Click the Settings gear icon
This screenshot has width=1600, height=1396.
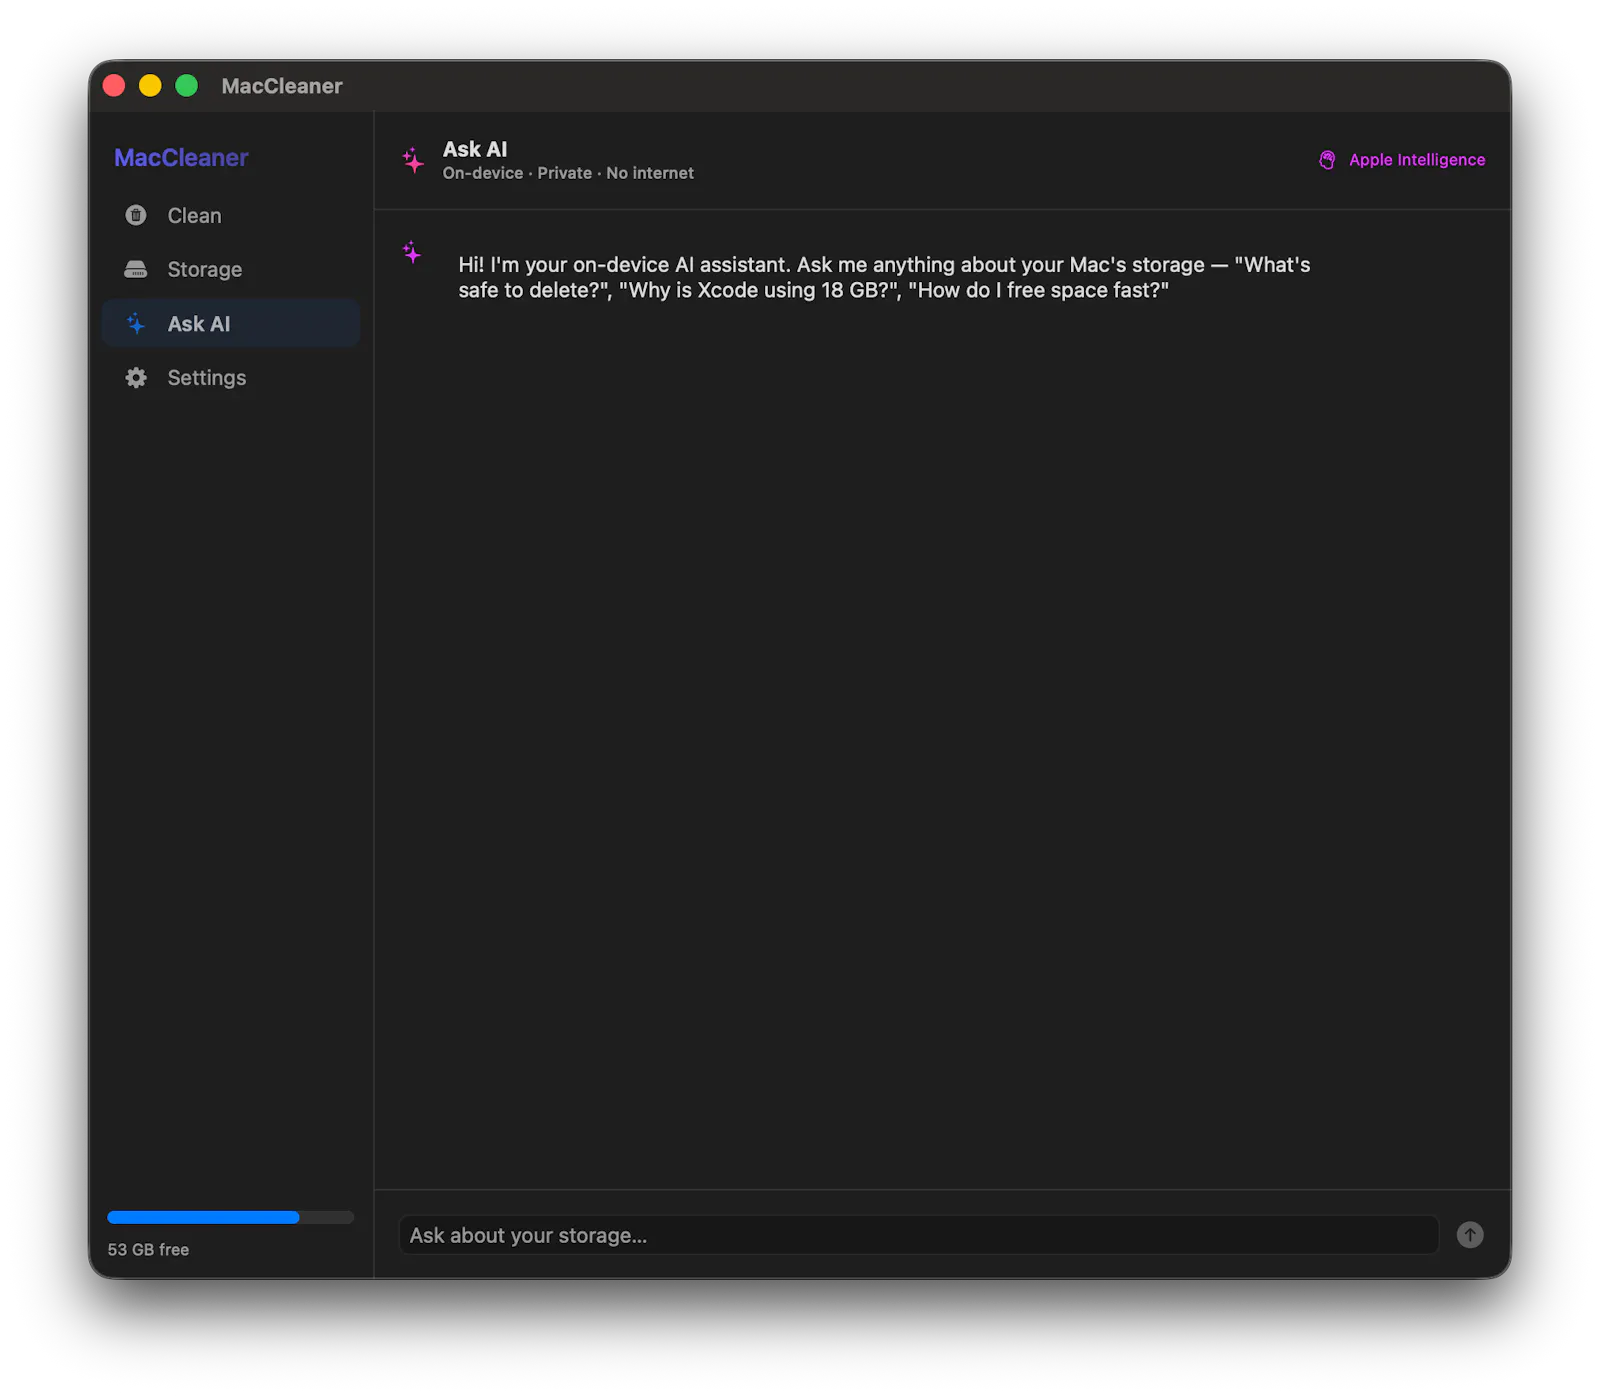(x=136, y=377)
